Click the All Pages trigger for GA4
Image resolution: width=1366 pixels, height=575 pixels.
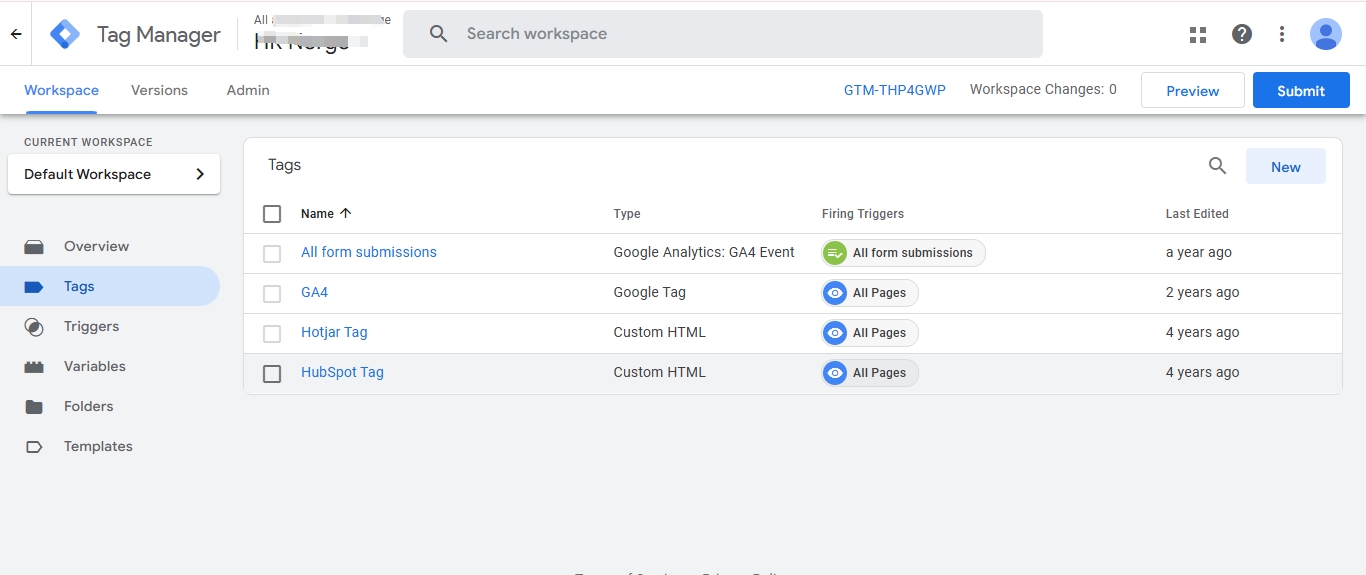coord(870,293)
